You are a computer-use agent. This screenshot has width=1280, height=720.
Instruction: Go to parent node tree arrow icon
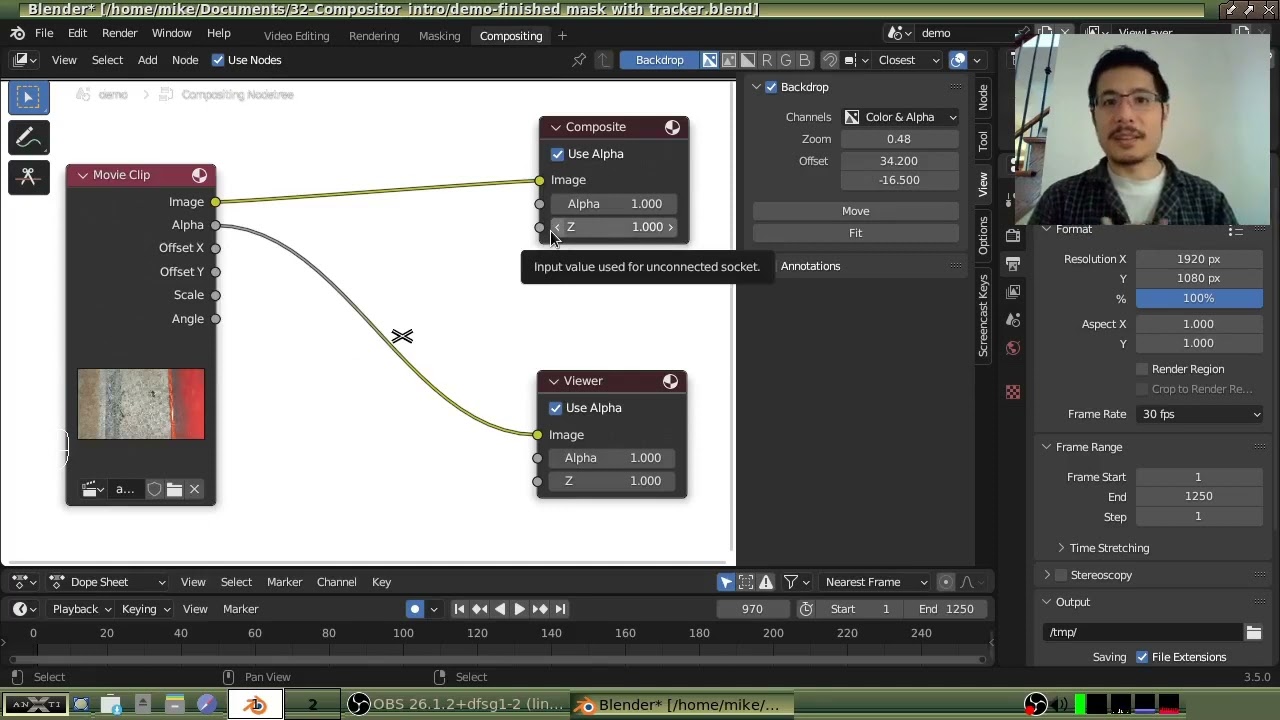603,60
